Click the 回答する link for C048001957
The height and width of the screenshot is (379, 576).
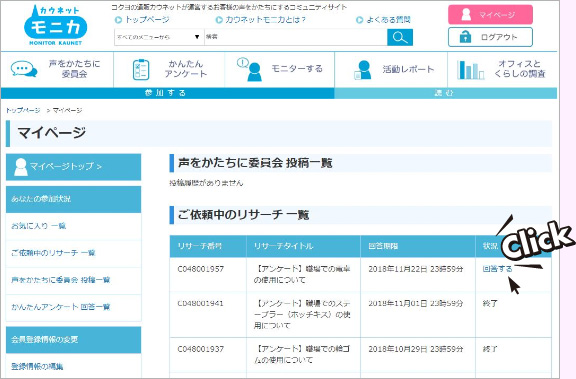[497, 269]
